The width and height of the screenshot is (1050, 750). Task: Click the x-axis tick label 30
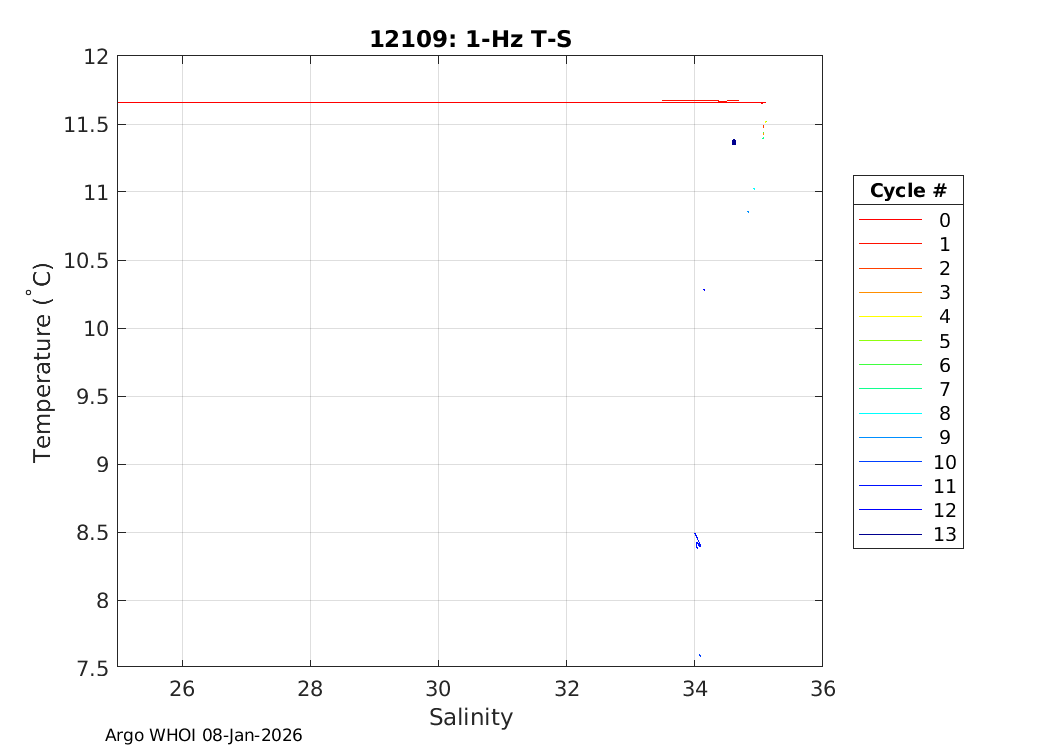(x=438, y=689)
